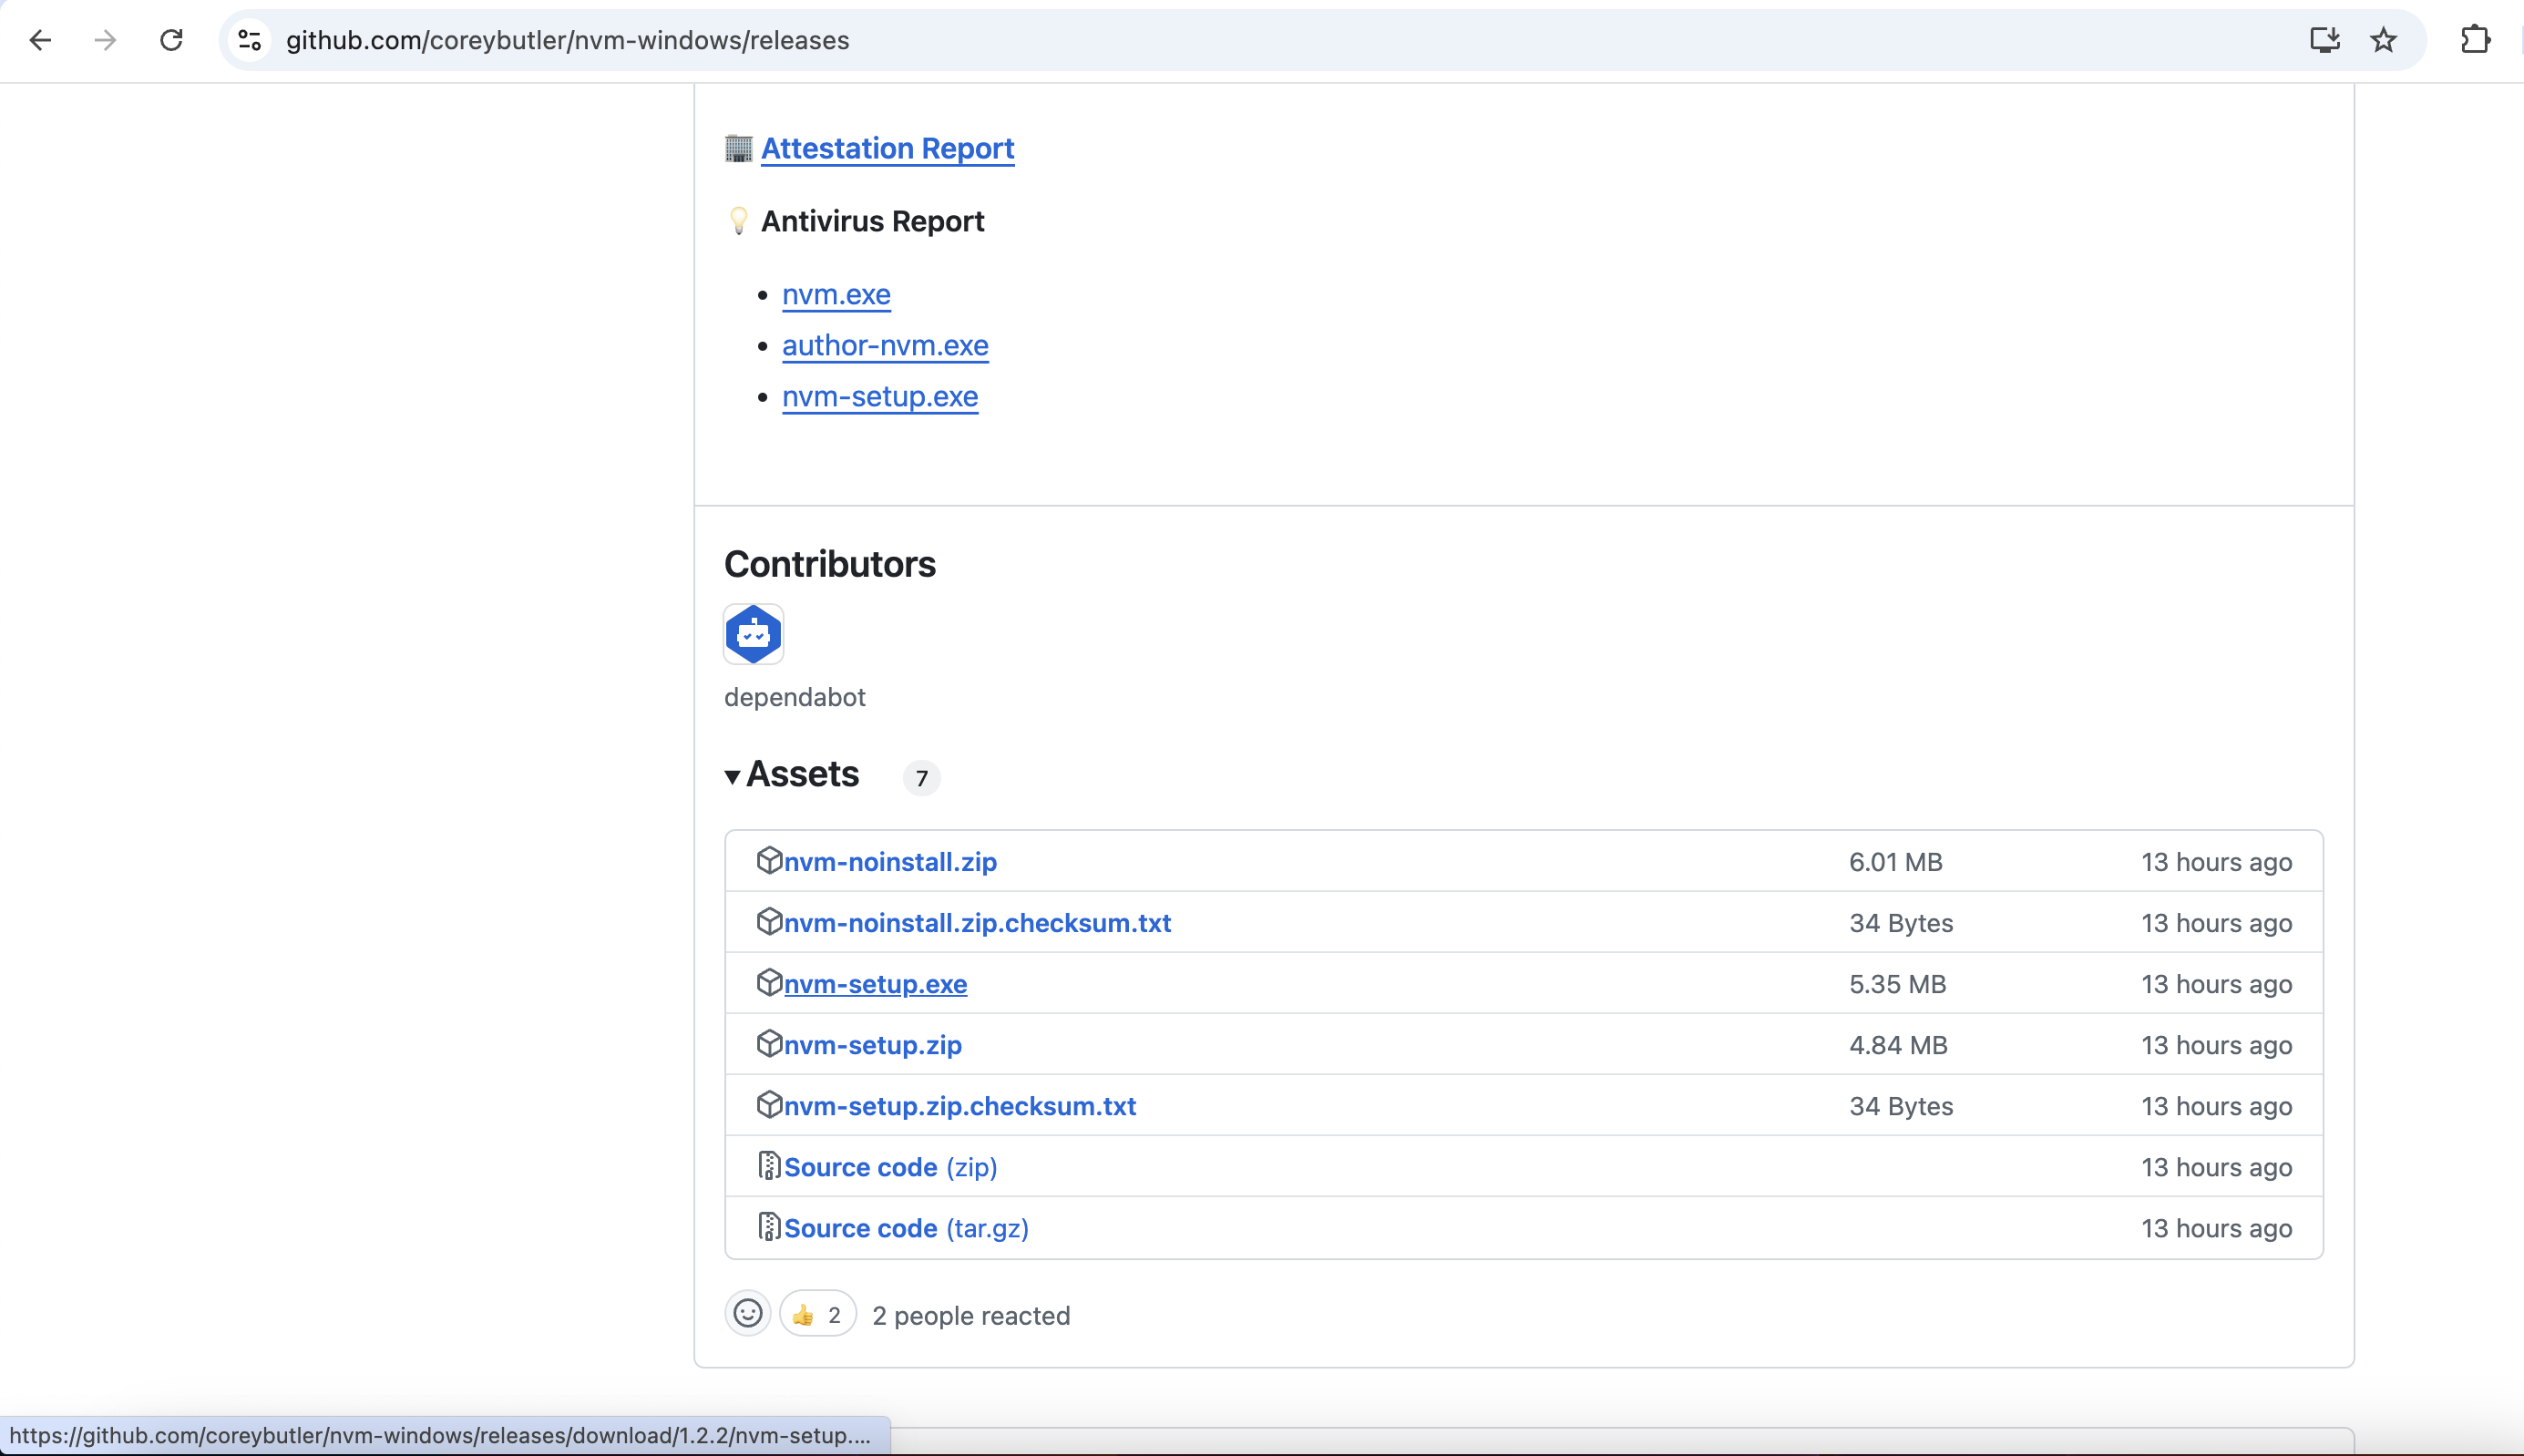
Task: Click the install app icon in address bar
Action: (2324, 40)
